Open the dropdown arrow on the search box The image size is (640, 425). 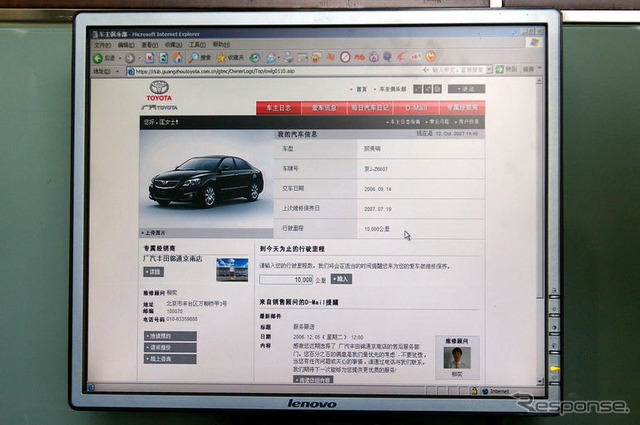pos(489,70)
